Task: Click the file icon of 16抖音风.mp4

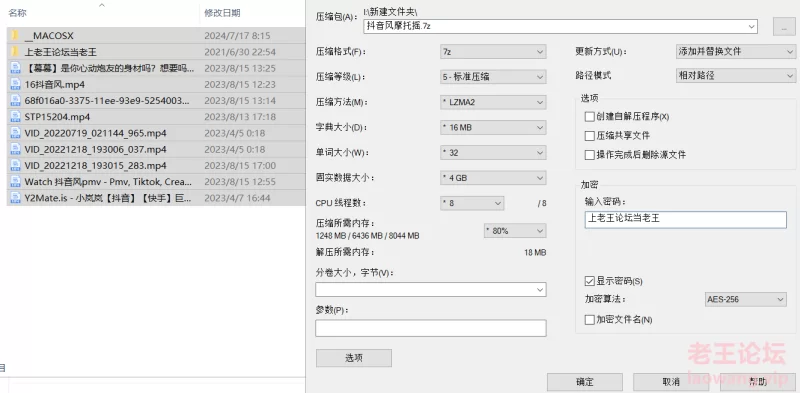Action: 15,84
